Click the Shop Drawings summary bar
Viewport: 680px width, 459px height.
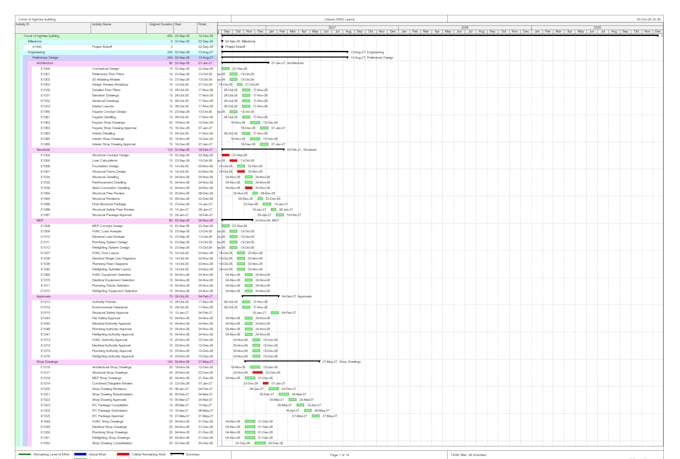(x=282, y=361)
